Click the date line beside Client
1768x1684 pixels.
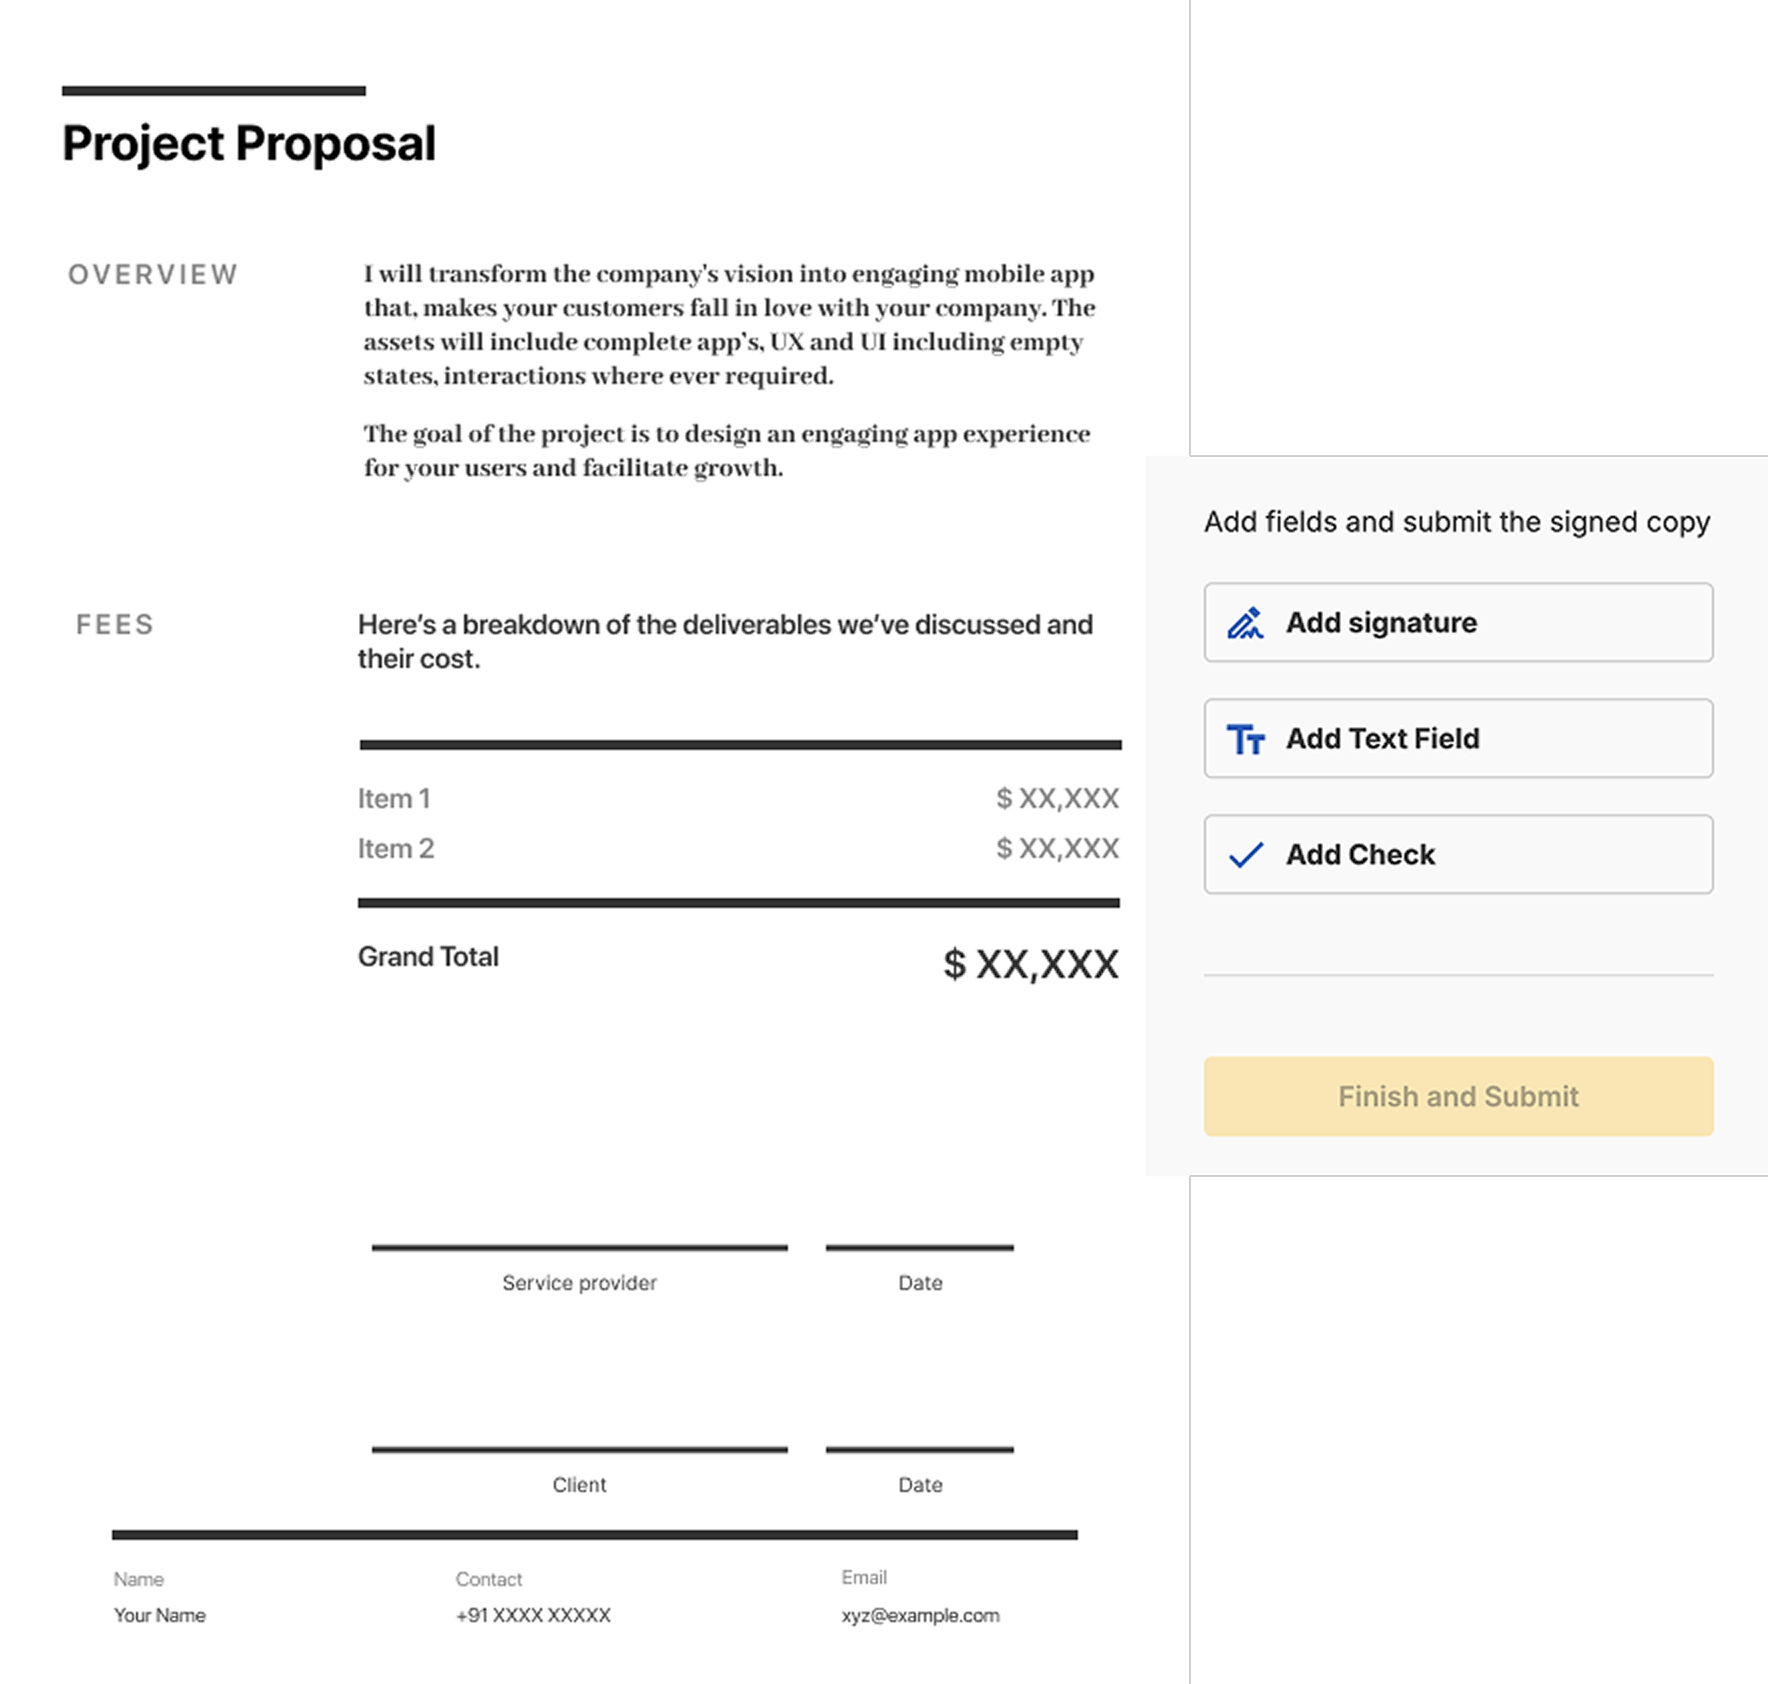point(919,1448)
